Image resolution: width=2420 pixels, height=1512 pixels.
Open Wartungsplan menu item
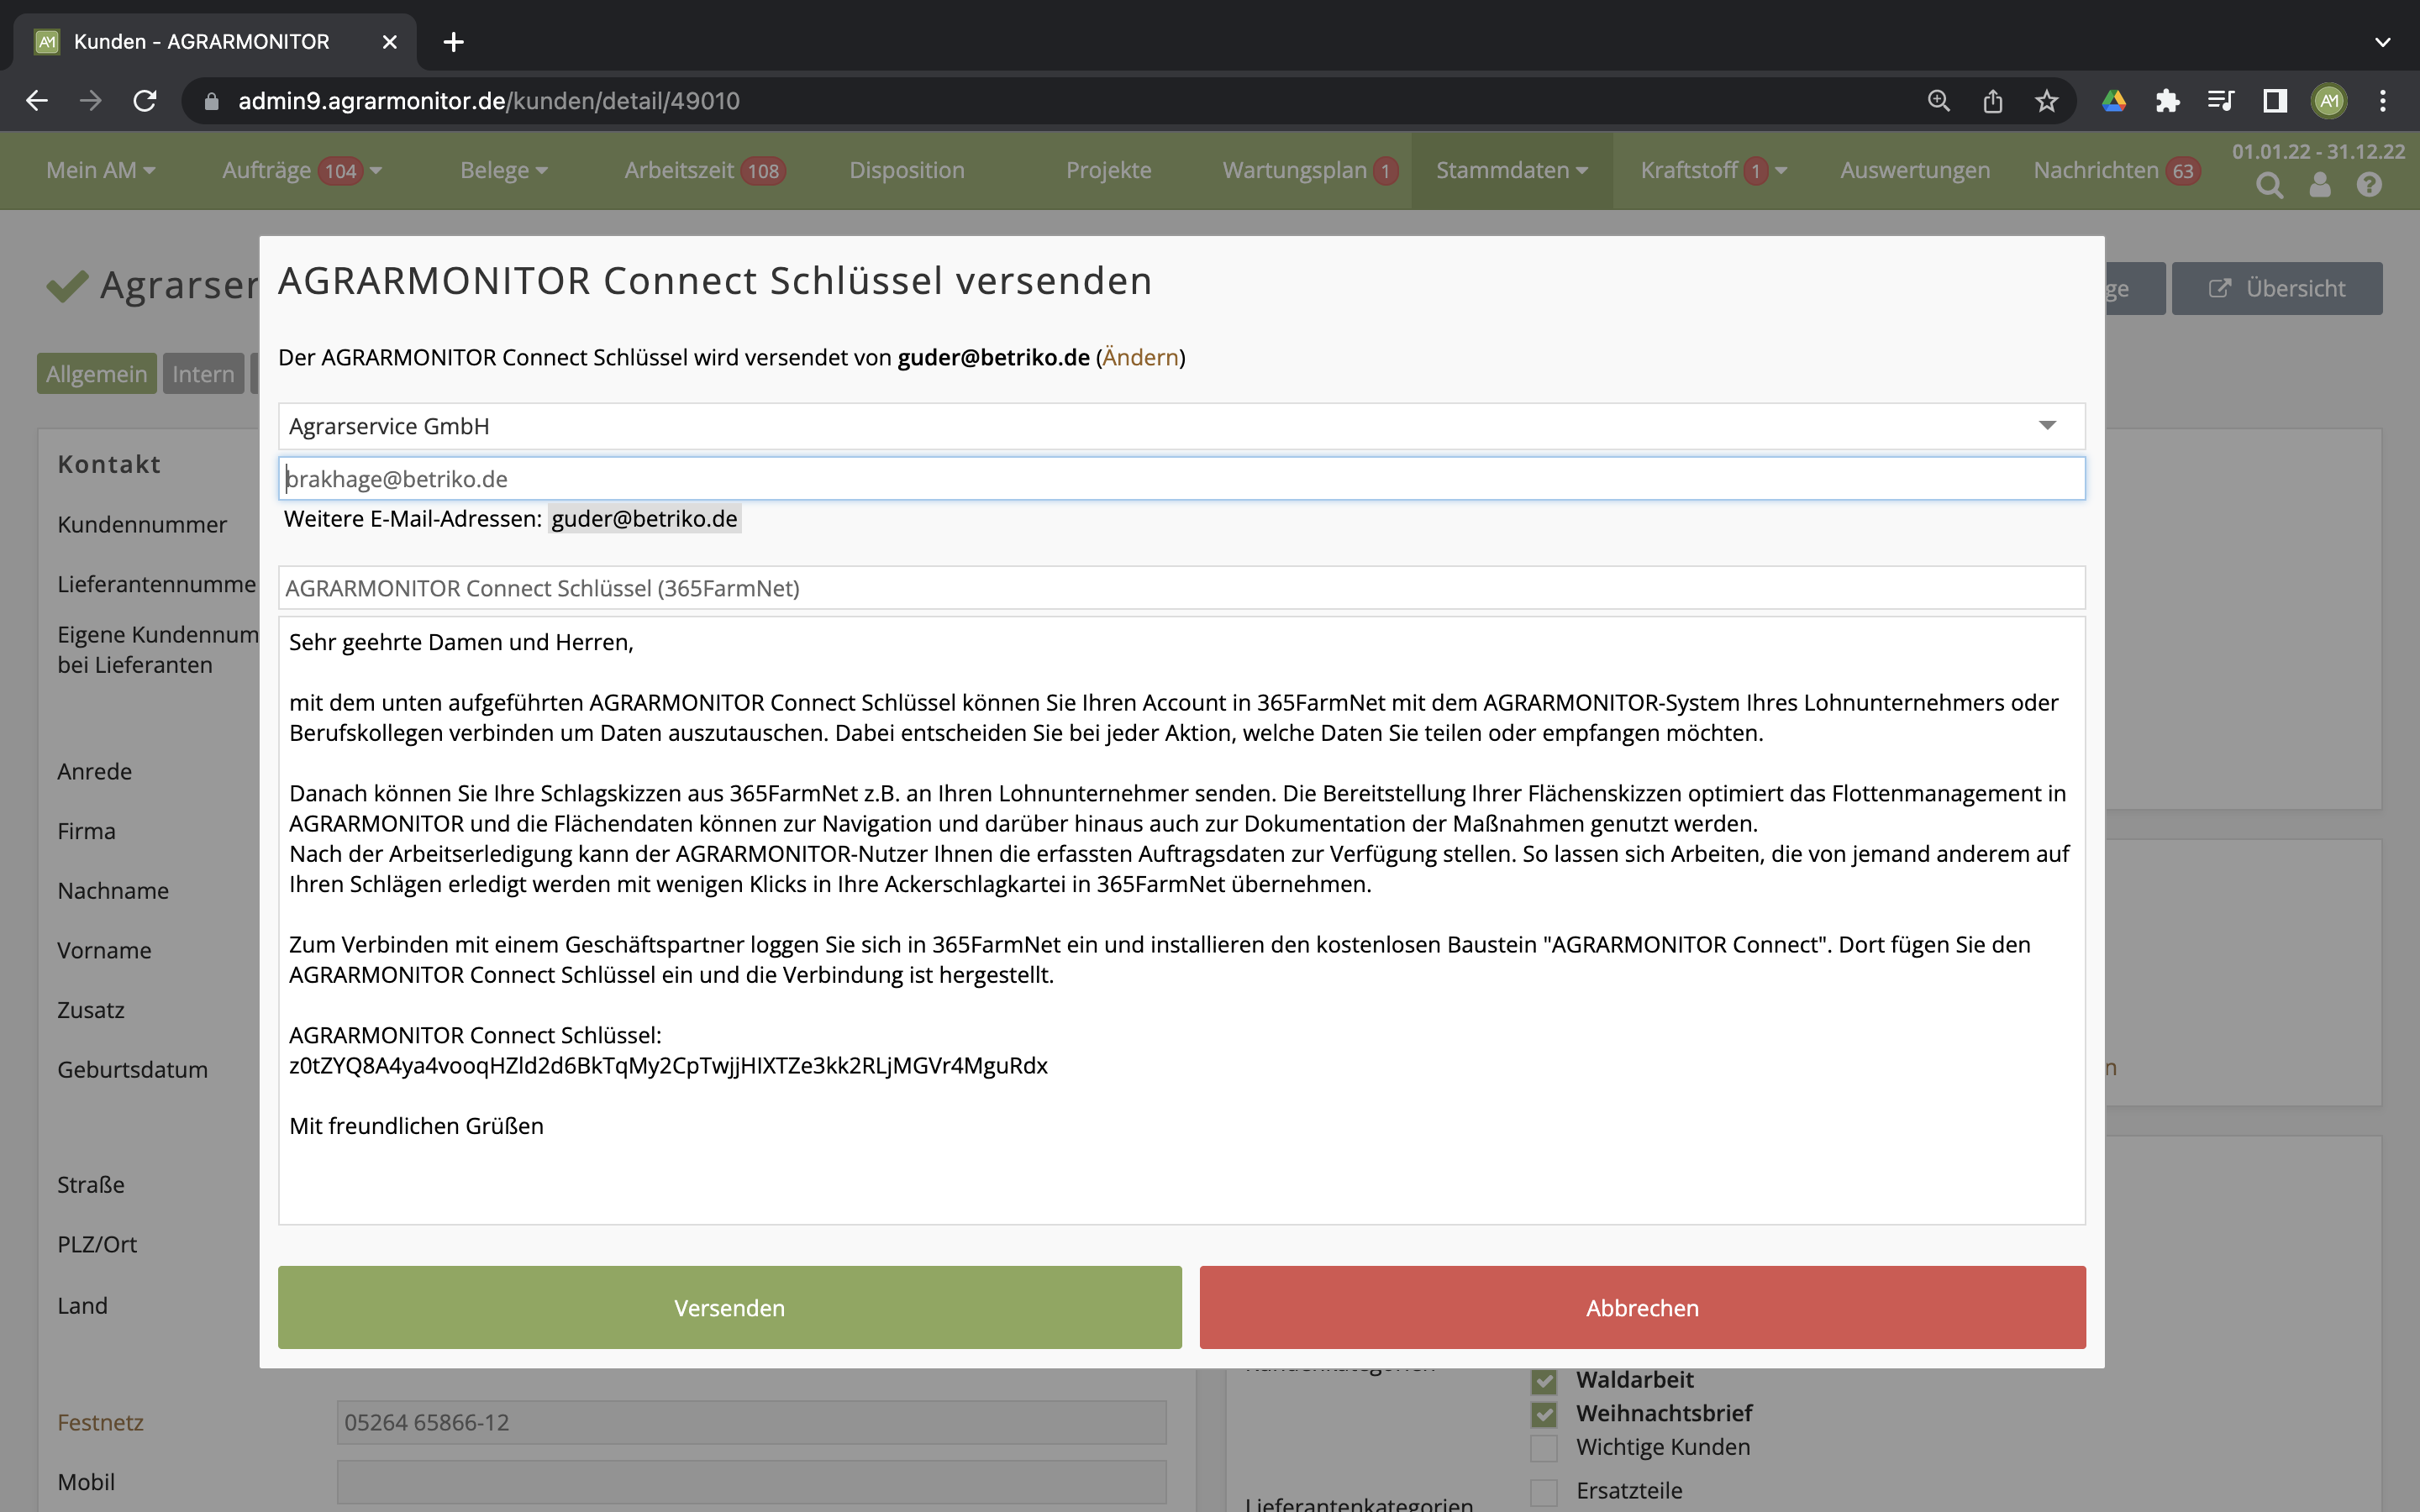coord(1310,170)
